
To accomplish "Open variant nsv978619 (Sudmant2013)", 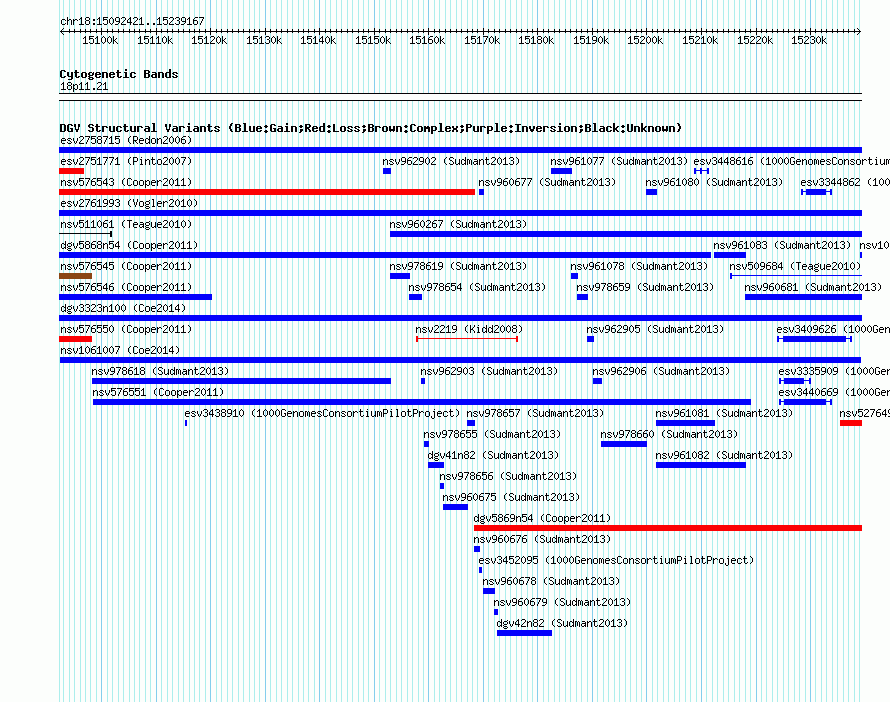I will [458, 266].
